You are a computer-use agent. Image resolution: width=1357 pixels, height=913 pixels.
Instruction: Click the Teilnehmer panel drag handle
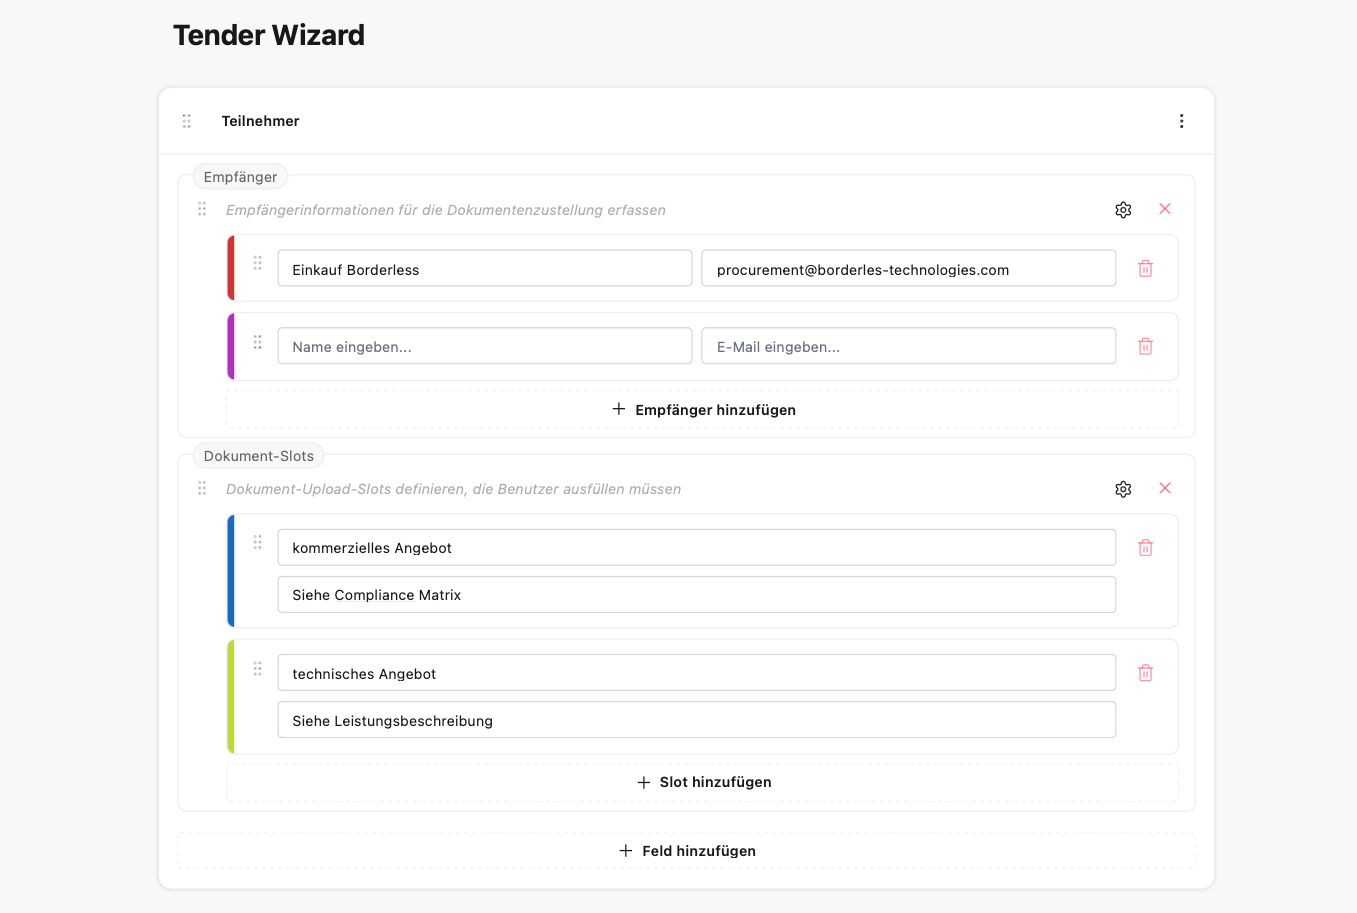(x=187, y=121)
